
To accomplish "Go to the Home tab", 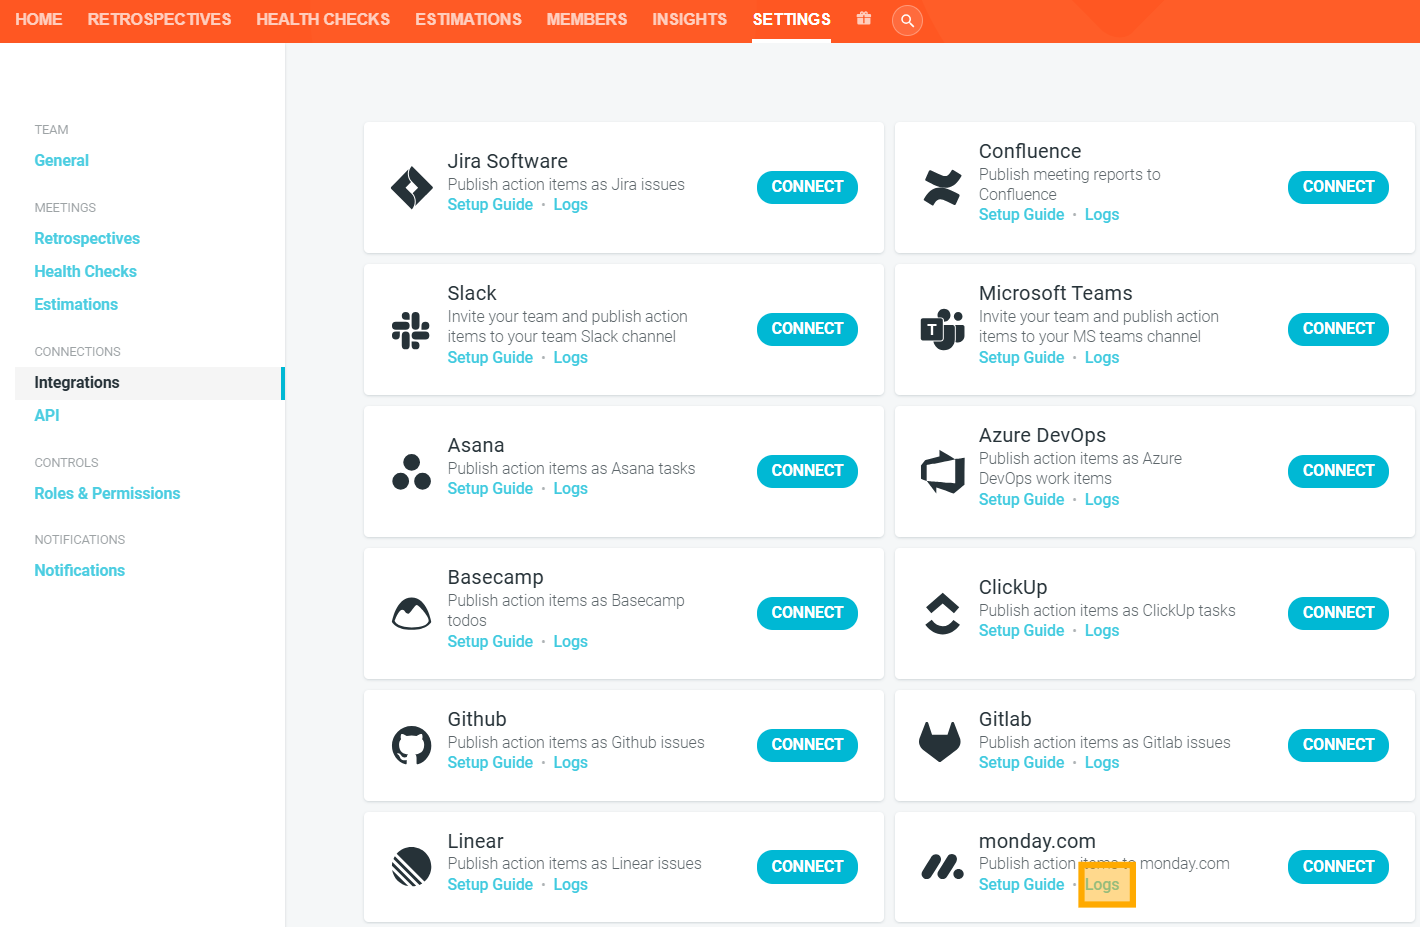I will (39, 19).
